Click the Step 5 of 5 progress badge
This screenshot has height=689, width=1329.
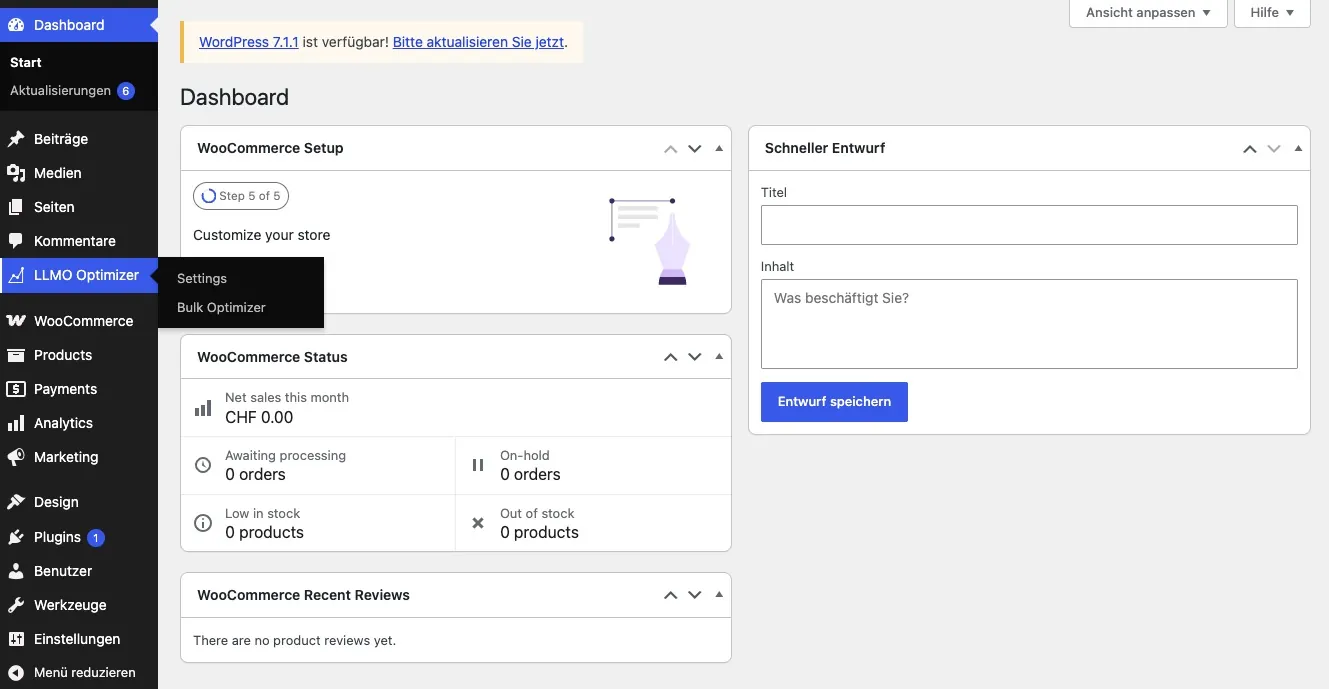click(241, 196)
